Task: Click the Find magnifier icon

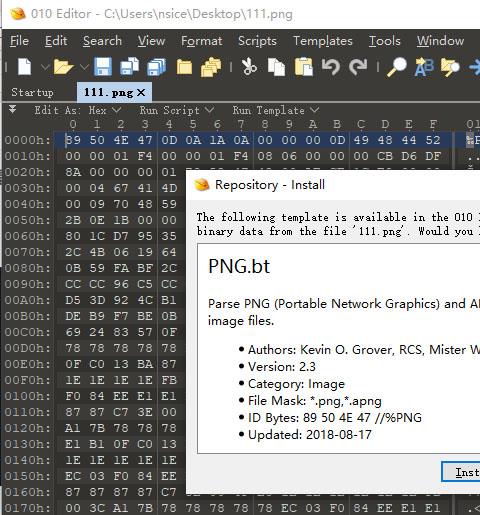Action: (x=397, y=67)
